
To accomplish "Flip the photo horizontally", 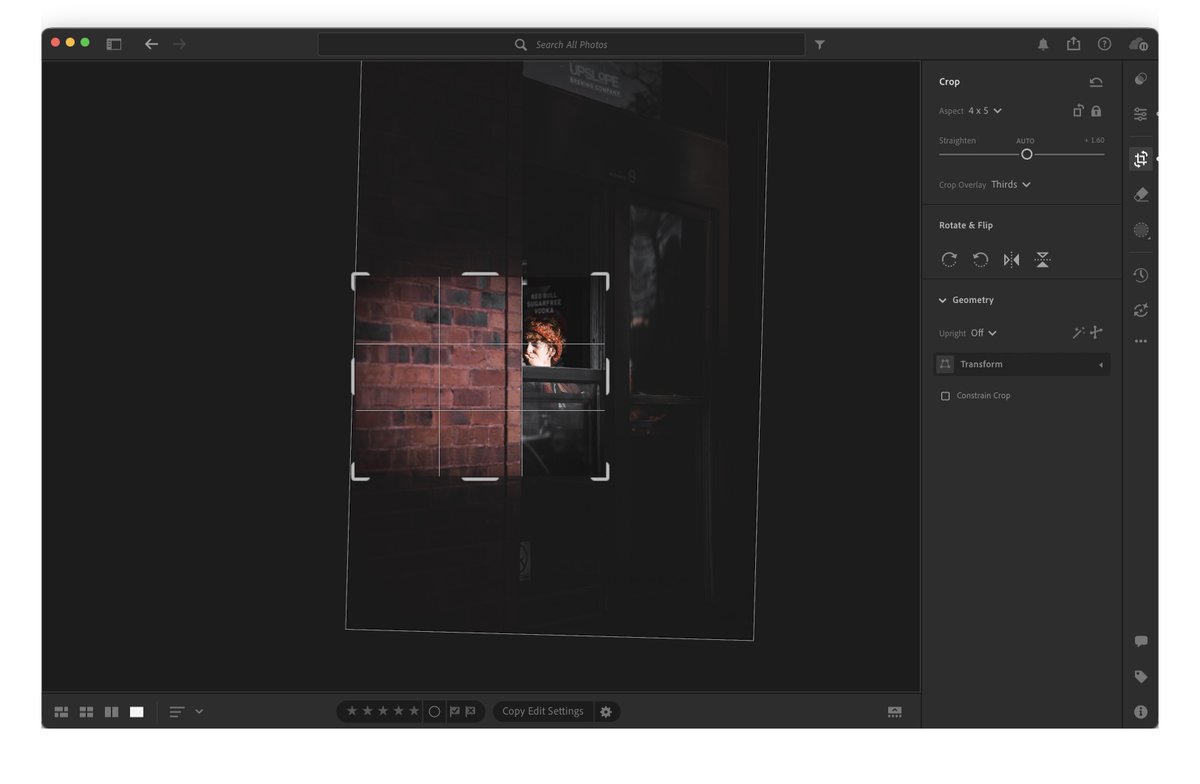I will pos(1011,259).
